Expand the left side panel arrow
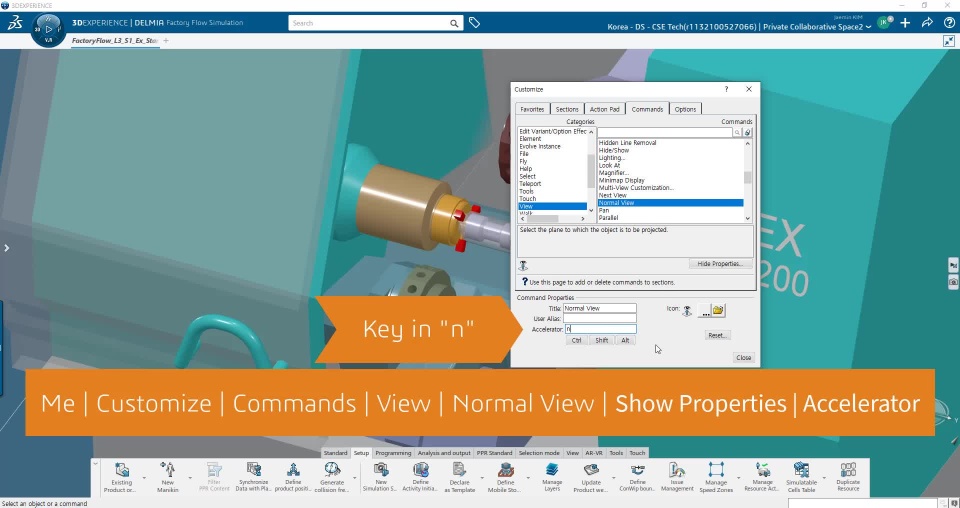This screenshot has height=508, width=960. click(x=6, y=248)
